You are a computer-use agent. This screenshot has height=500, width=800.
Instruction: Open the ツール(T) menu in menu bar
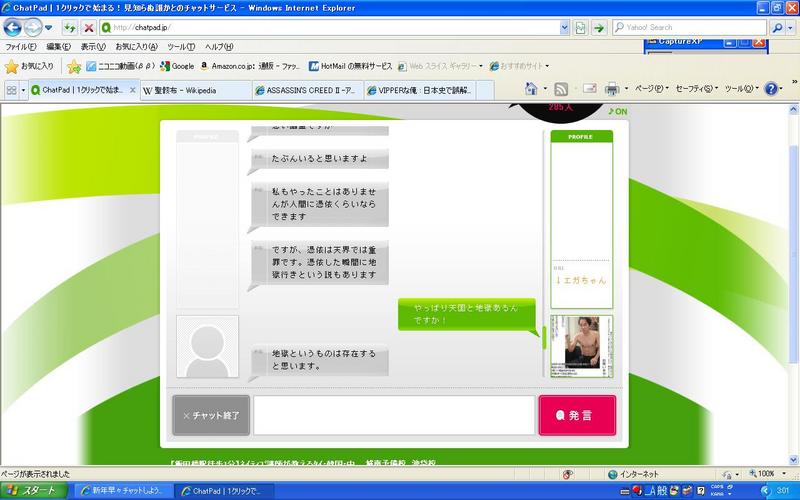pyautogui.click(x=181, y=46)
